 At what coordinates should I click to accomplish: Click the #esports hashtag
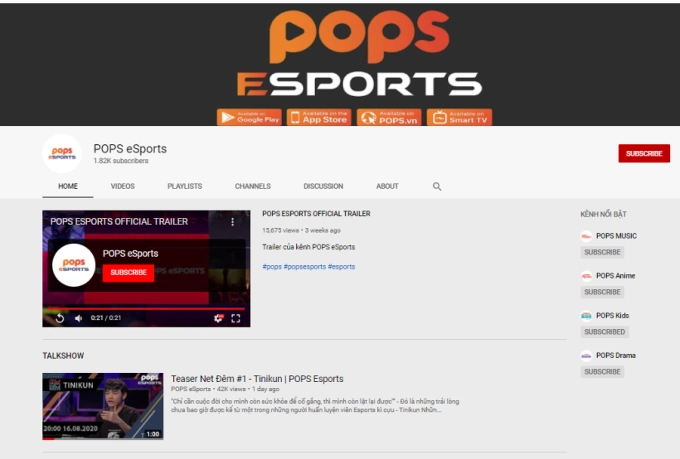click(341, 267)
